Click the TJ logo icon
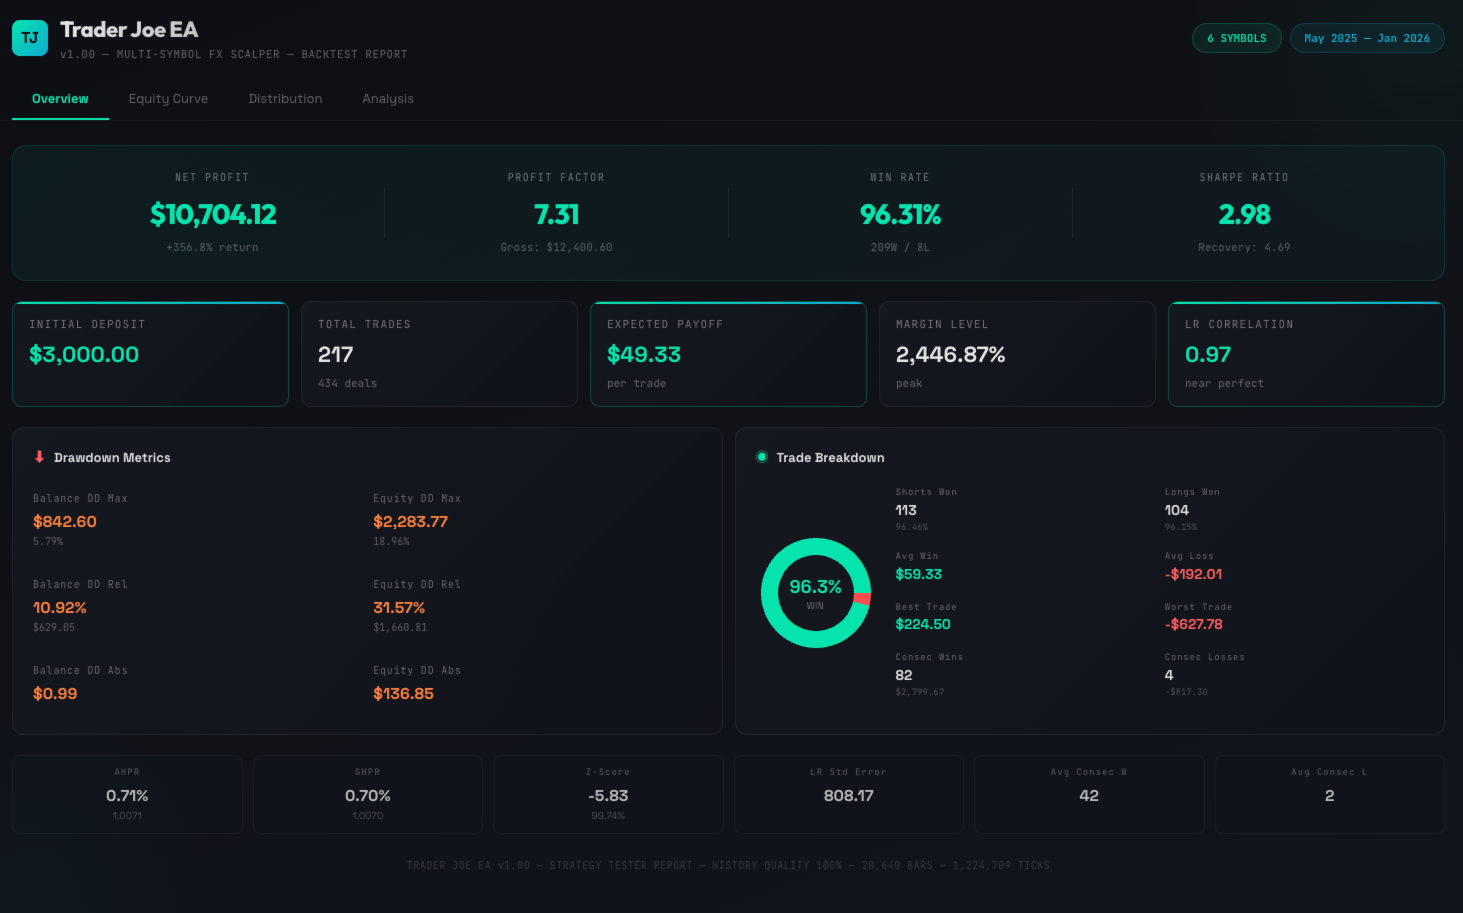Image resolution: width=1463 pixels, height=913 pixels. coord(30,38)
